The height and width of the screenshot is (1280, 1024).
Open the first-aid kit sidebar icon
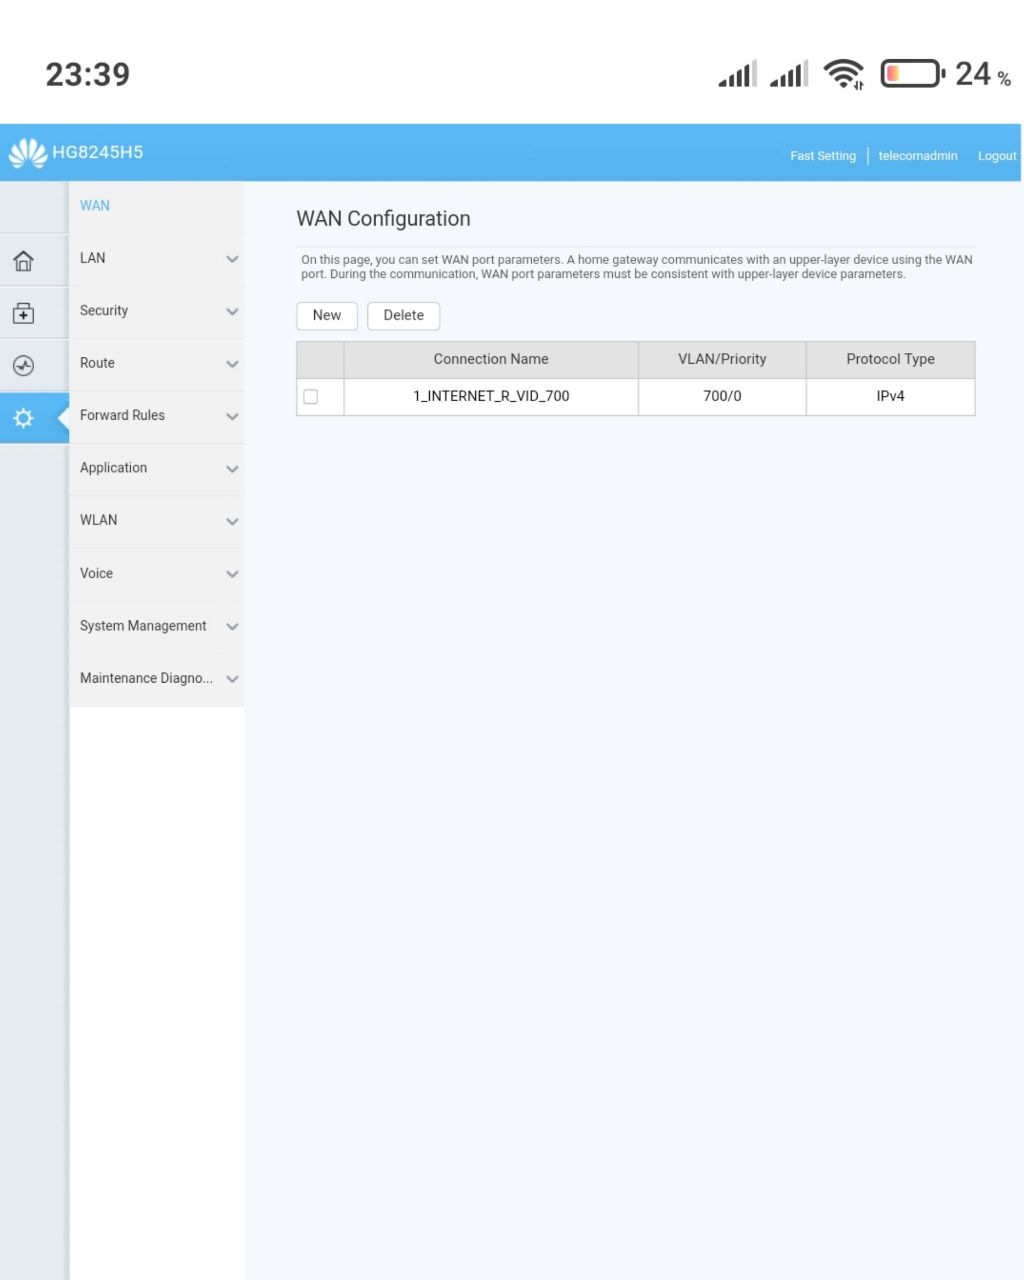(x=23, y=313)
